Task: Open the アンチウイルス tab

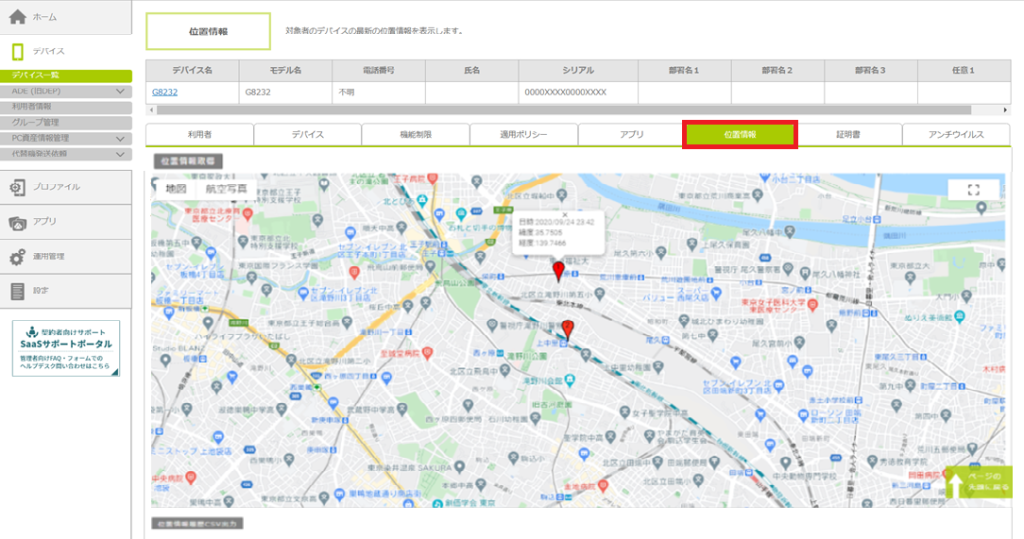Action: pyautogui.click(x=957, y=134)
